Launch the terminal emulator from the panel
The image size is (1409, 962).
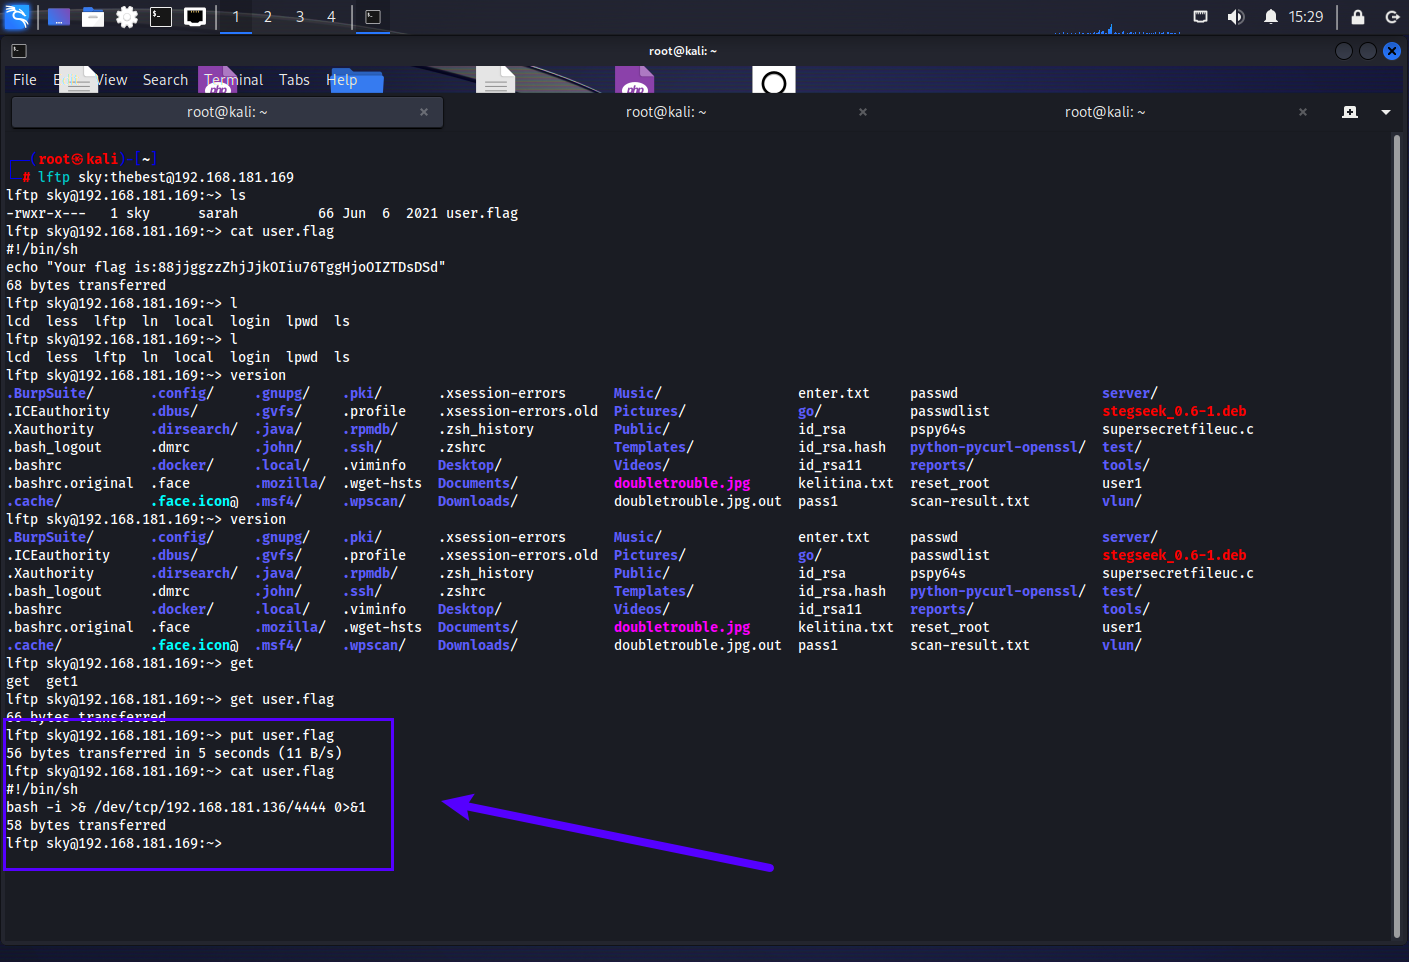click(x=161, y=17)
